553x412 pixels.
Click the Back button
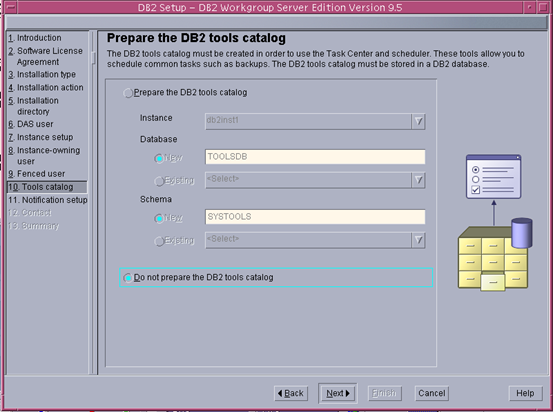[x=291, y=393]
